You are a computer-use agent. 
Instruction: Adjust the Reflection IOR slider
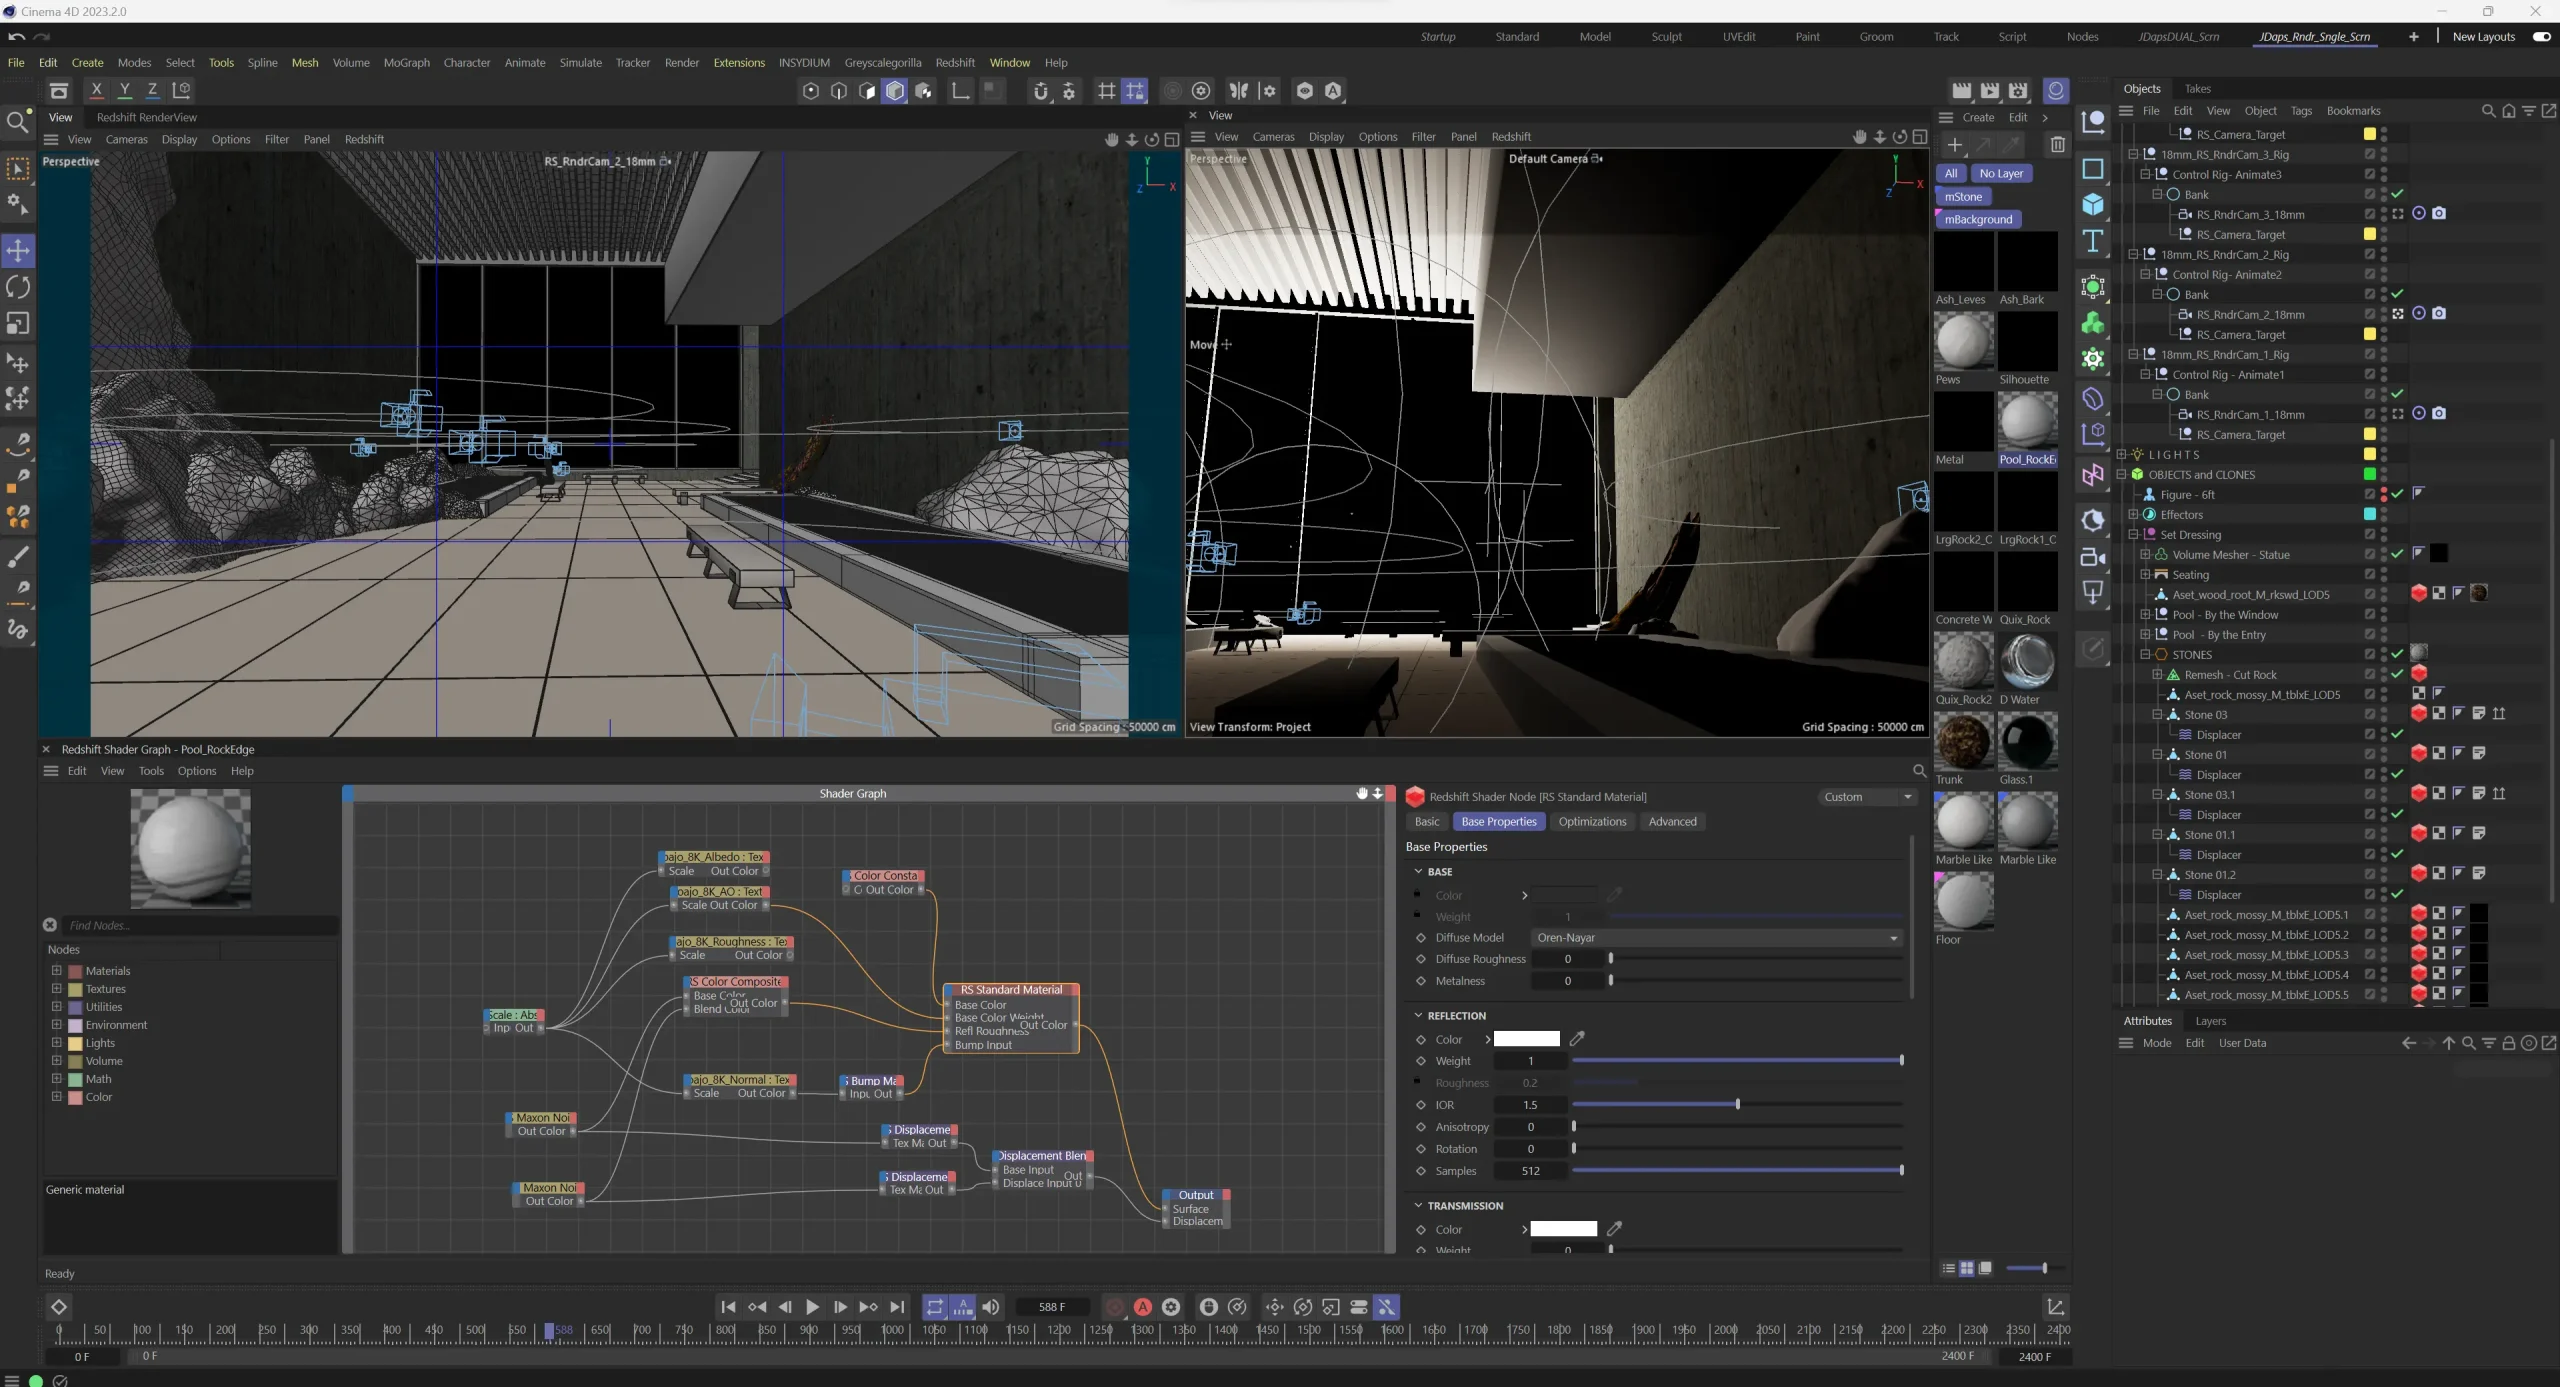click(1737, 1104)
